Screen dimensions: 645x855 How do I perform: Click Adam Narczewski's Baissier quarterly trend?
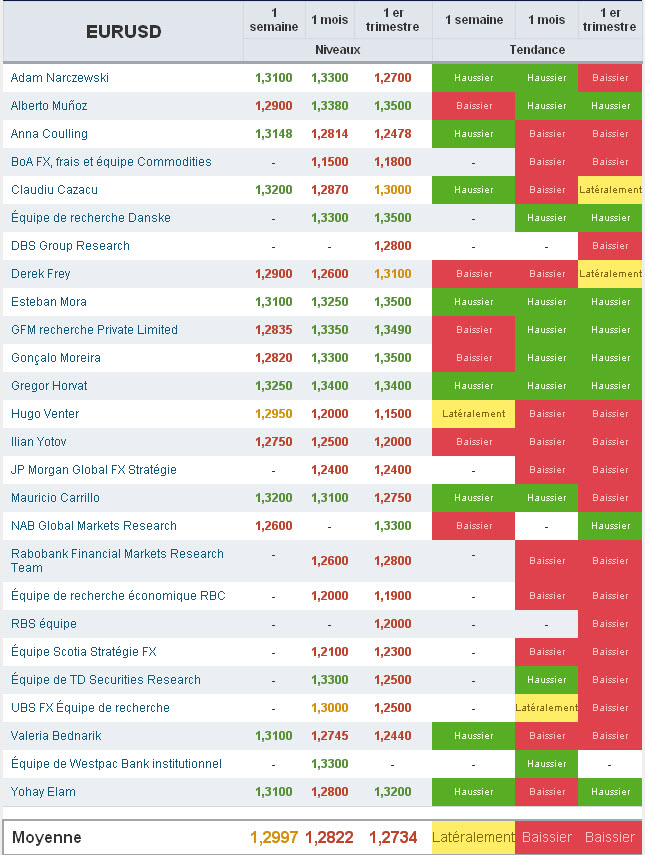coord(610,78)
